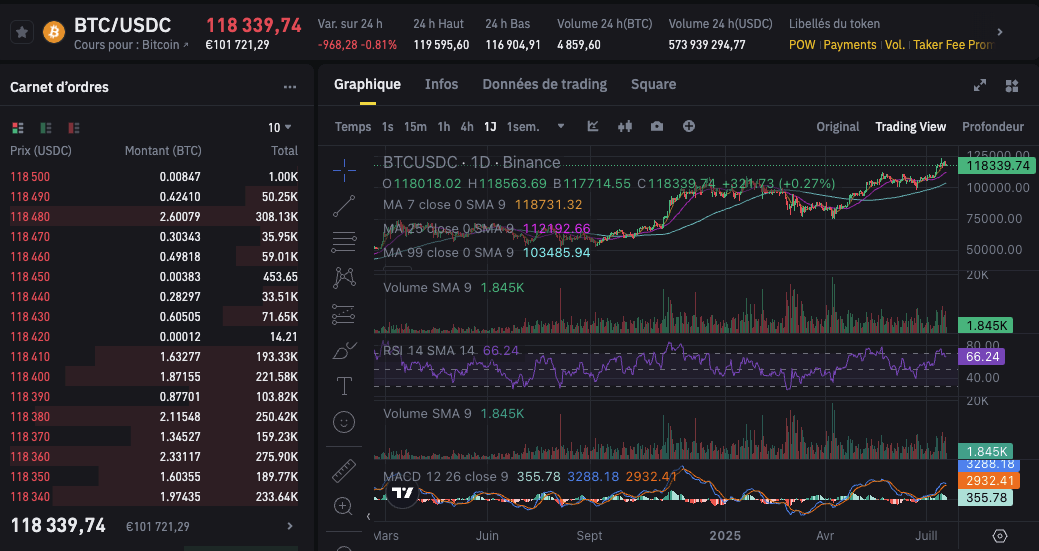This screenshot has height=551, width=1039.
Task: Click the purple RSI value label 66.24
Action: tap(982, 357)
